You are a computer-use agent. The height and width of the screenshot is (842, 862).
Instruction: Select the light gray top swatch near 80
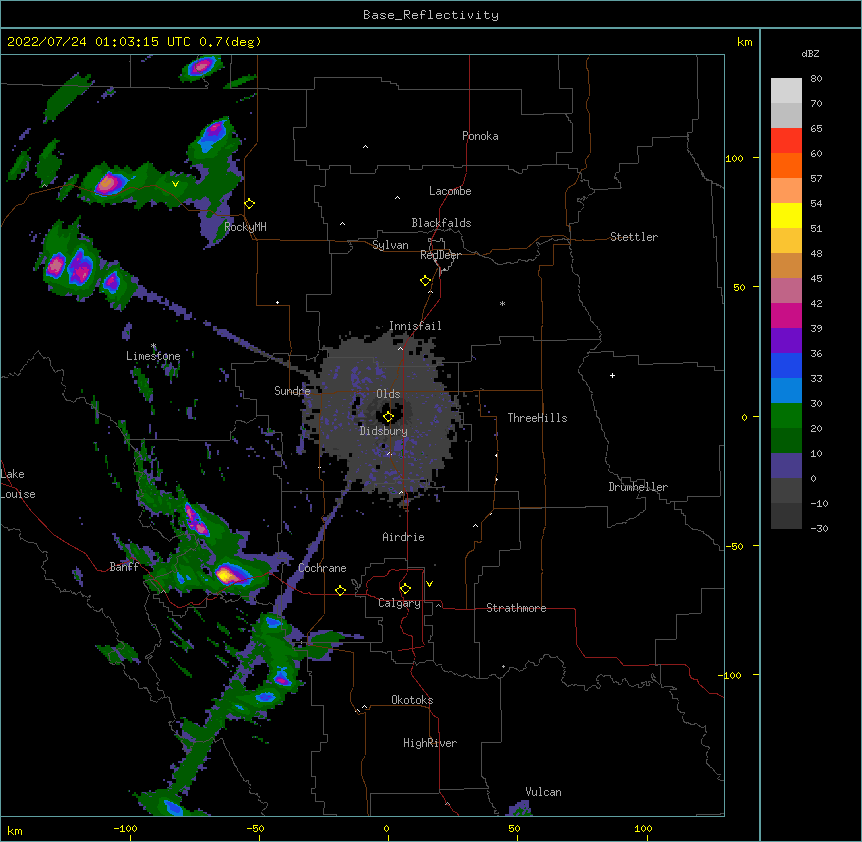click(x=786, y=91)
